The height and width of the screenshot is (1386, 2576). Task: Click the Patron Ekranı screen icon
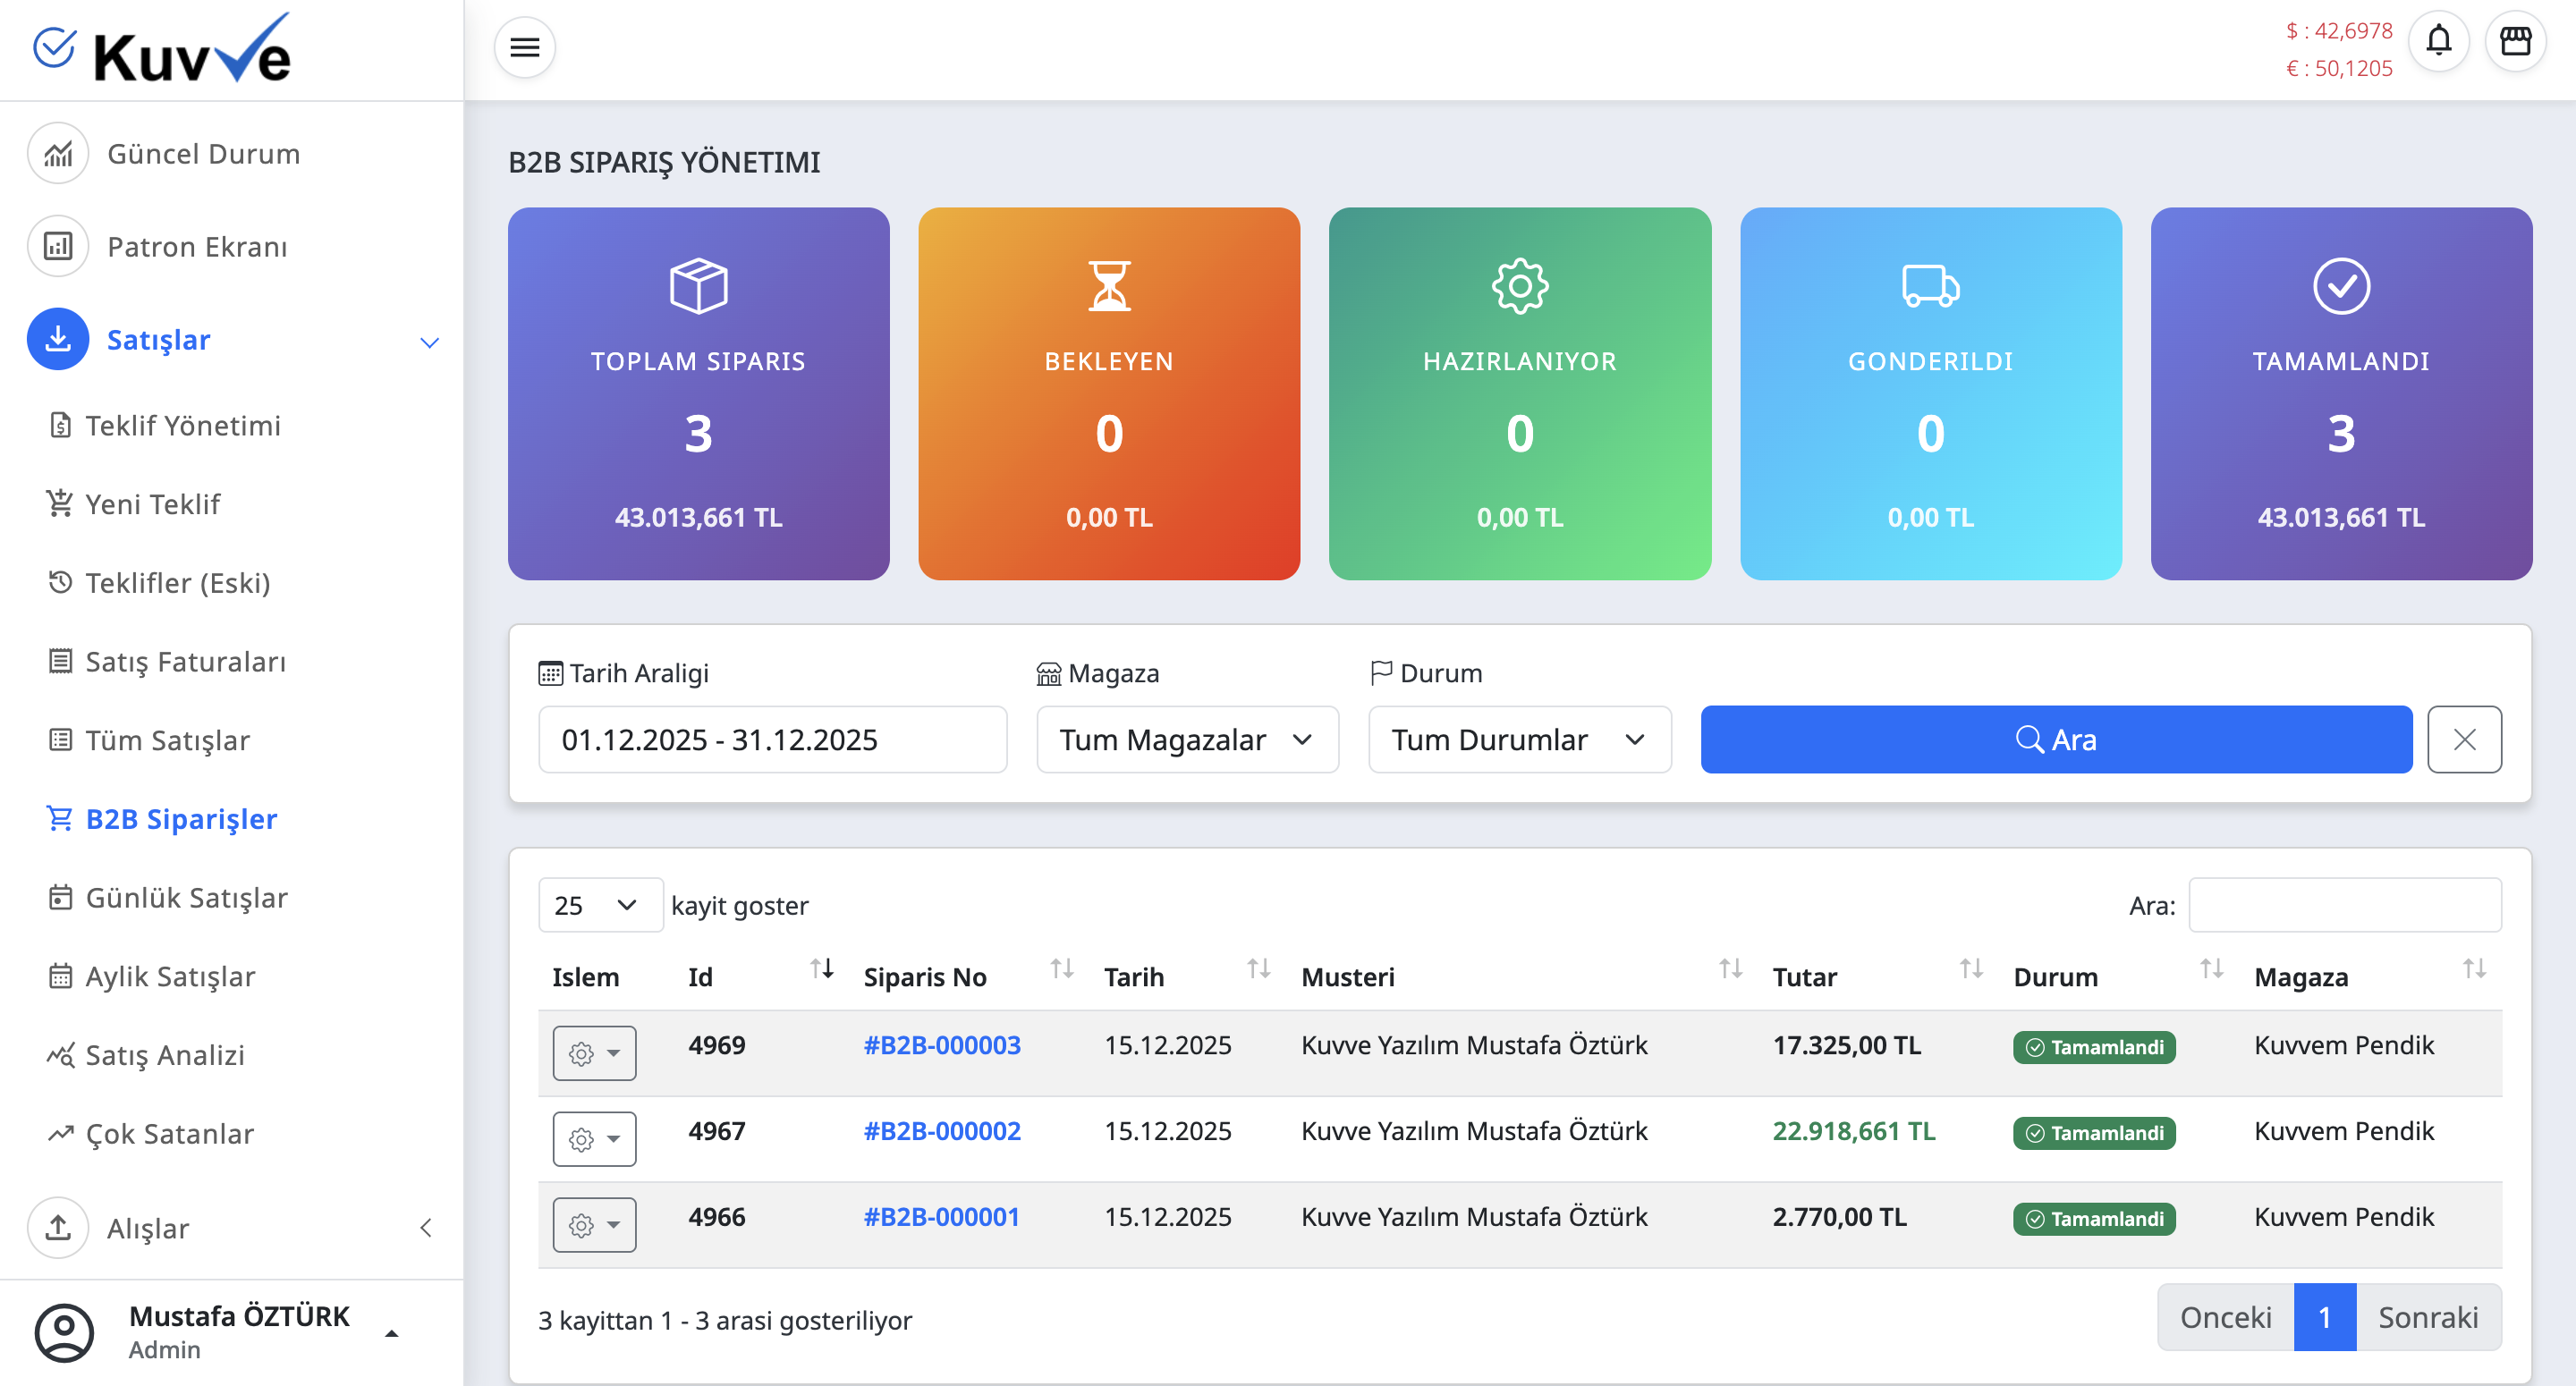57,246
